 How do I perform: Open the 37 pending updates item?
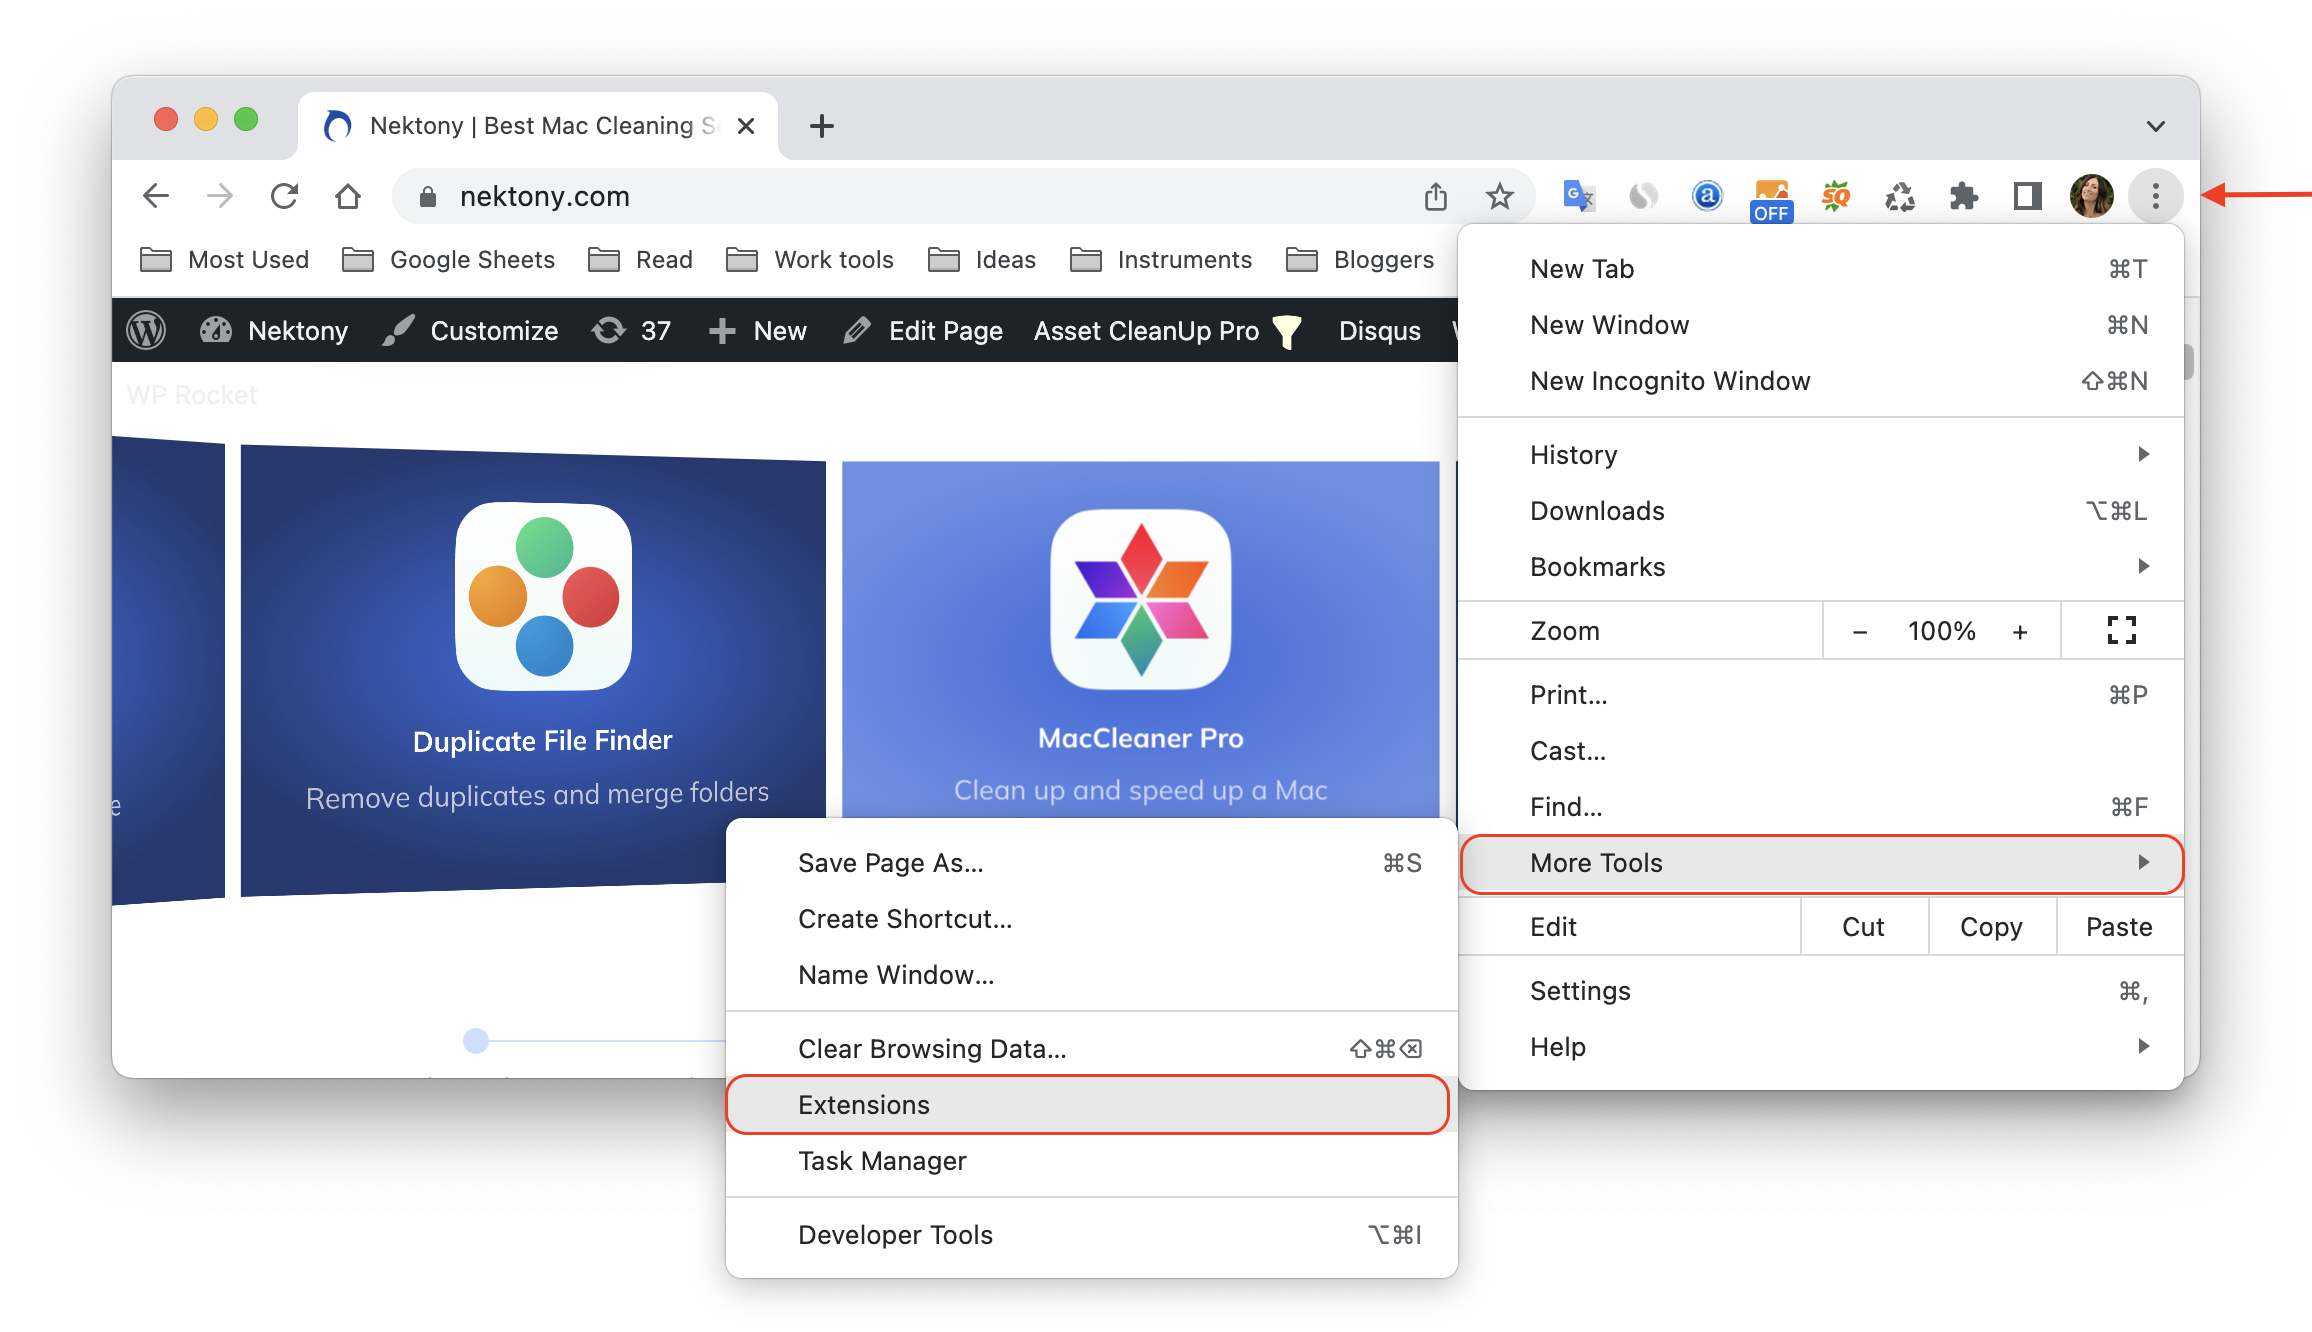pos(631,331)
